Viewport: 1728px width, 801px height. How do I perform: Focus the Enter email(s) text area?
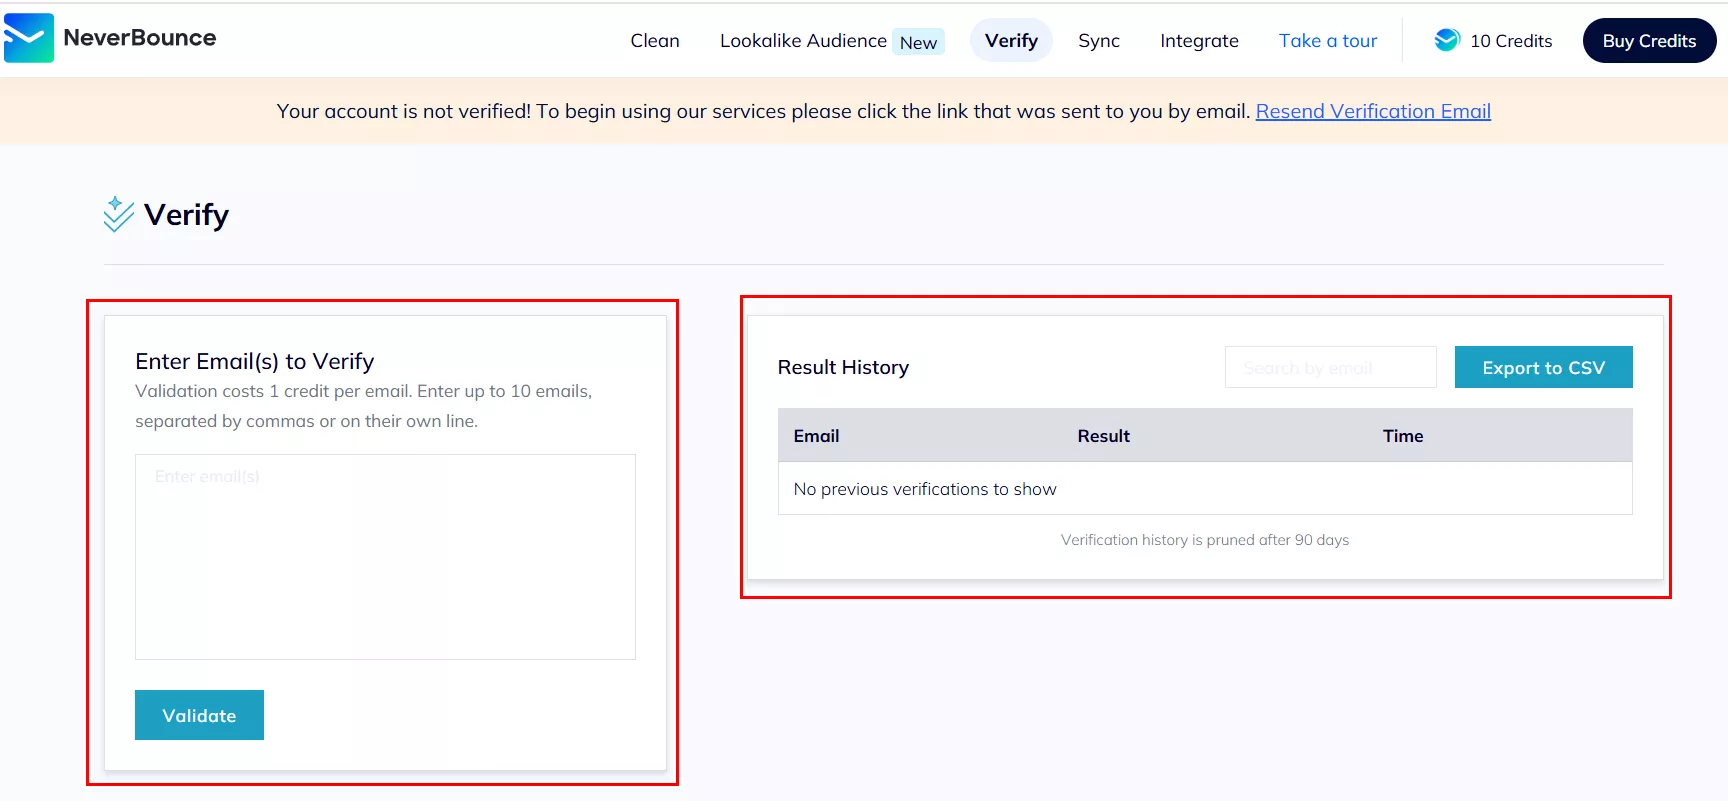click(385, 557)
